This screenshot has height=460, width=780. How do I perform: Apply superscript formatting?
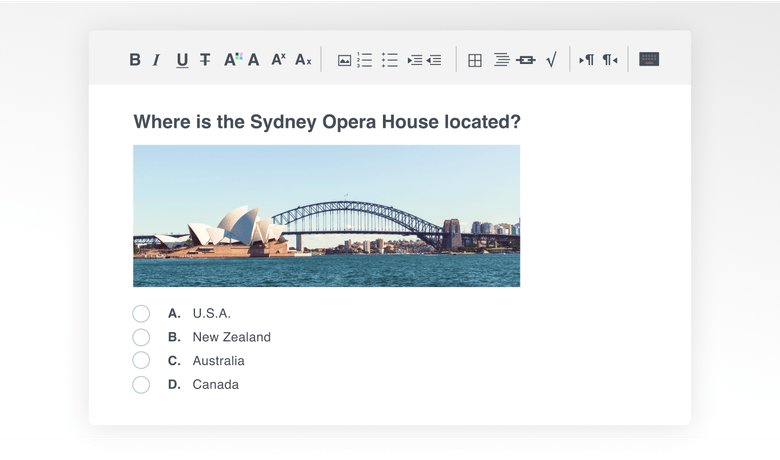click(x=279, y=60)
